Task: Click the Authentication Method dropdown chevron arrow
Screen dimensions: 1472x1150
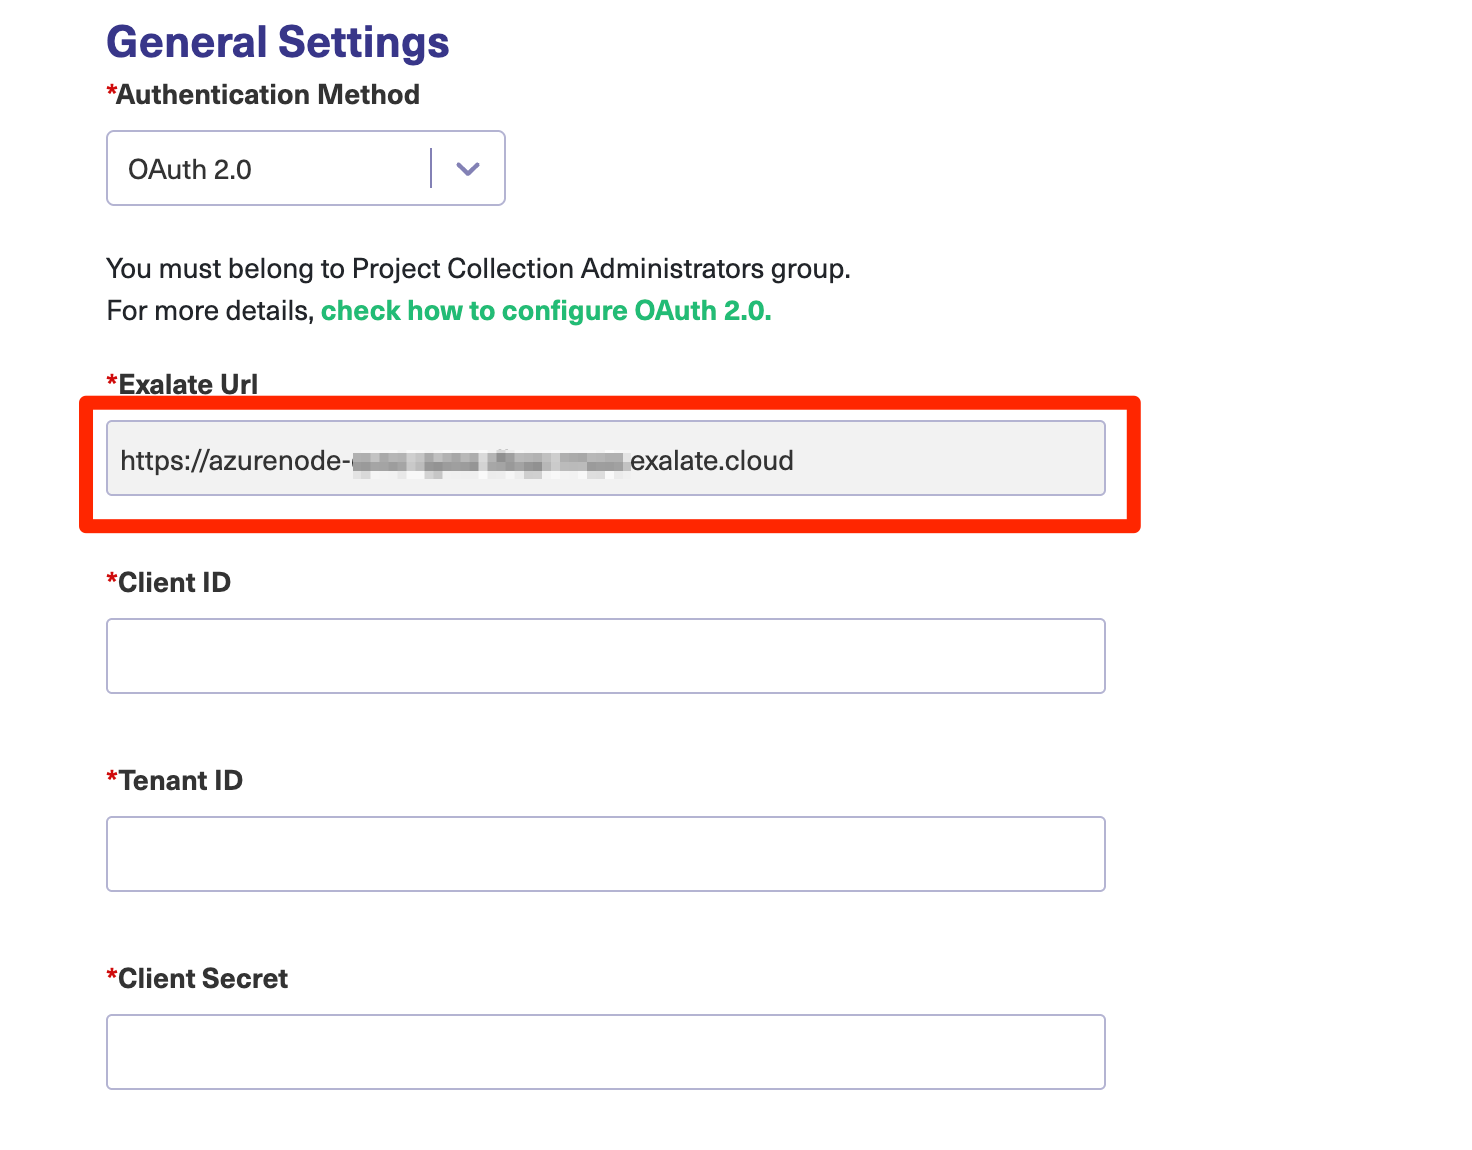Action: click(x=467, y=169)
